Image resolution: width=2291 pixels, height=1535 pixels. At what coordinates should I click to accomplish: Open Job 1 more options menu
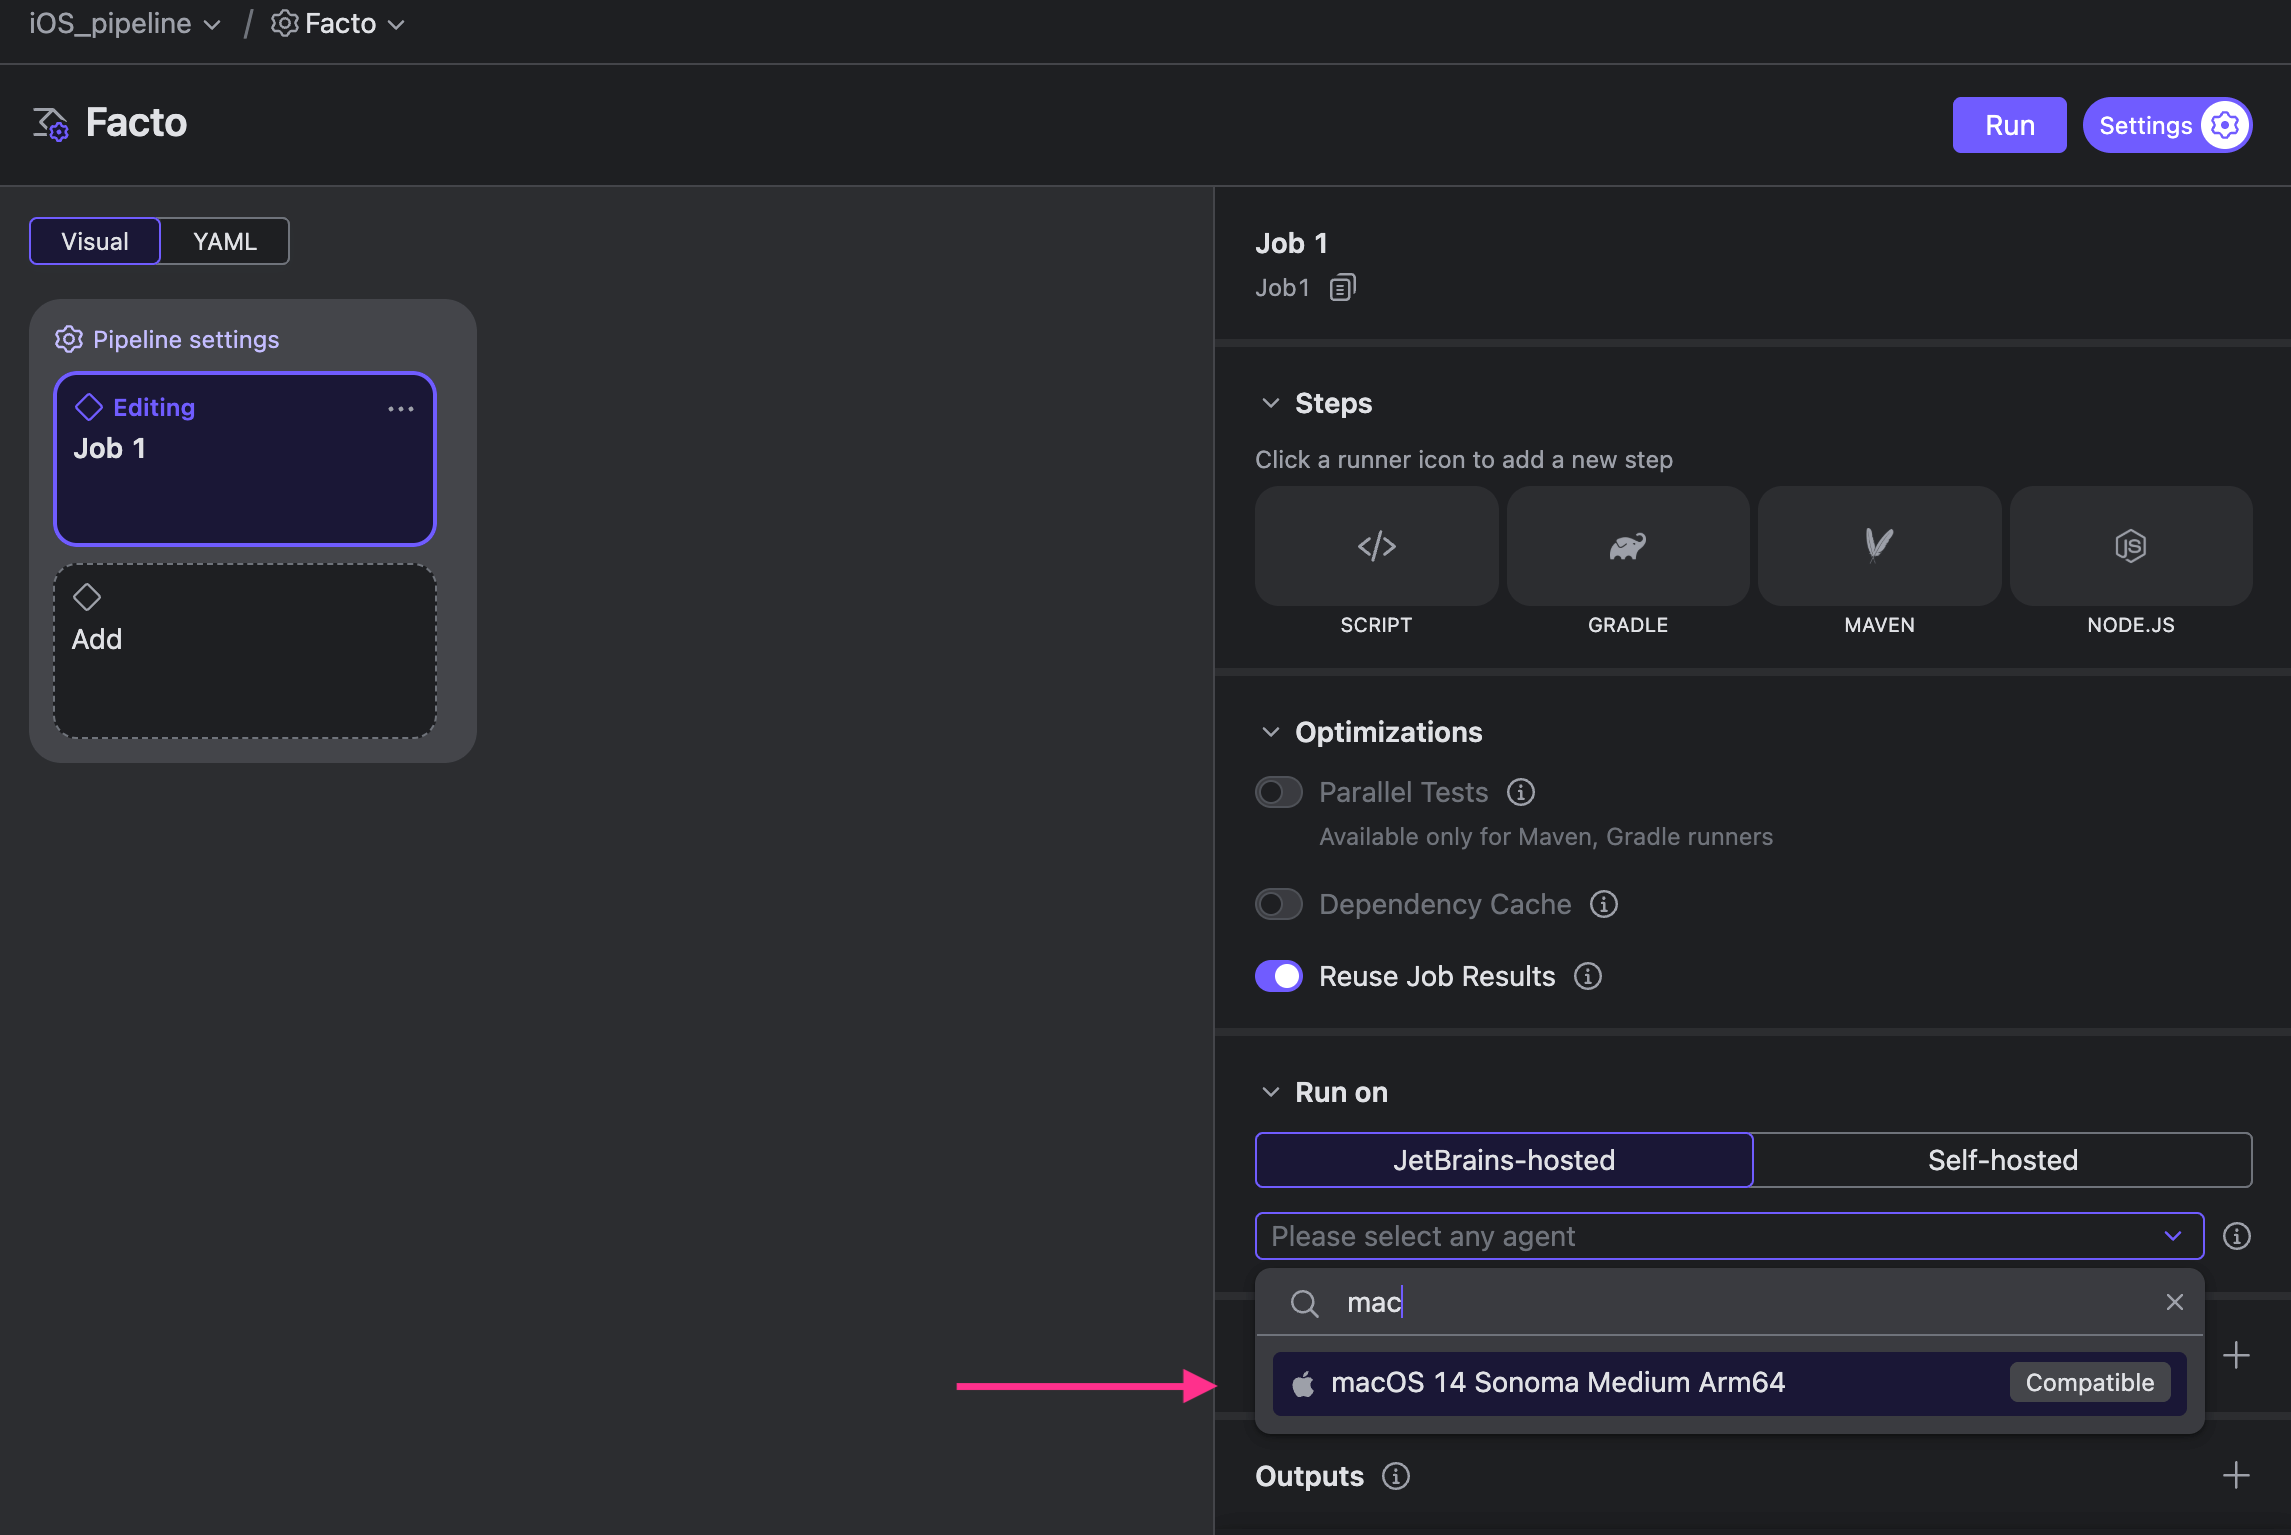401,409
